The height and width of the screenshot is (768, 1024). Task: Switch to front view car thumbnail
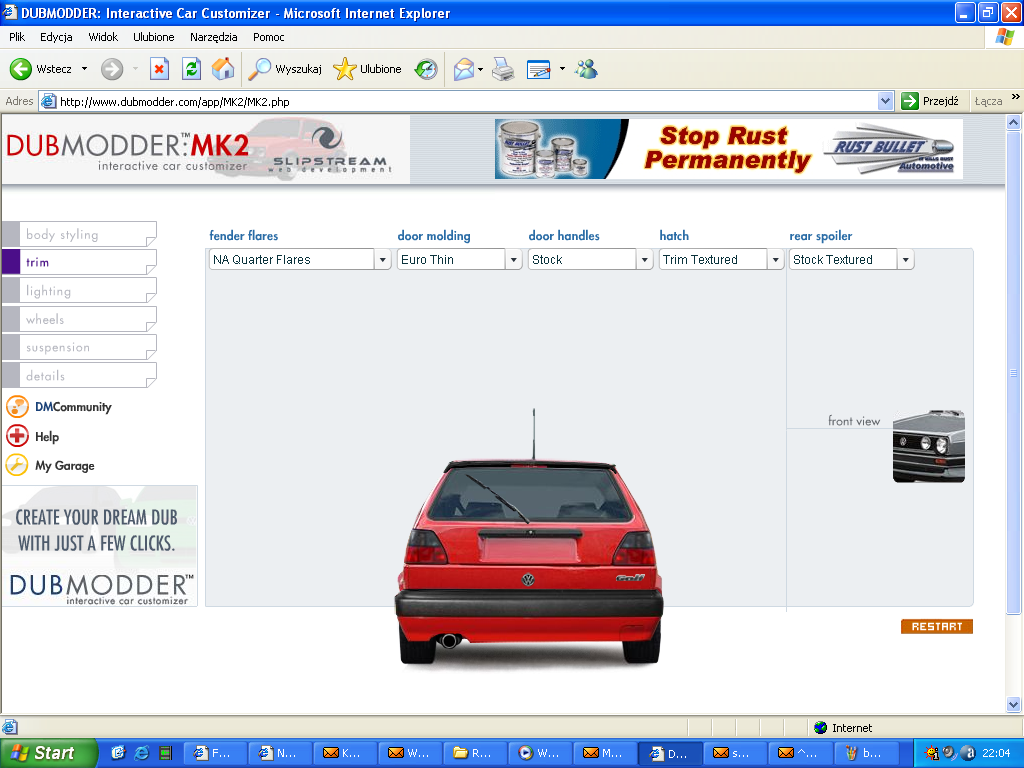(929, 447)
